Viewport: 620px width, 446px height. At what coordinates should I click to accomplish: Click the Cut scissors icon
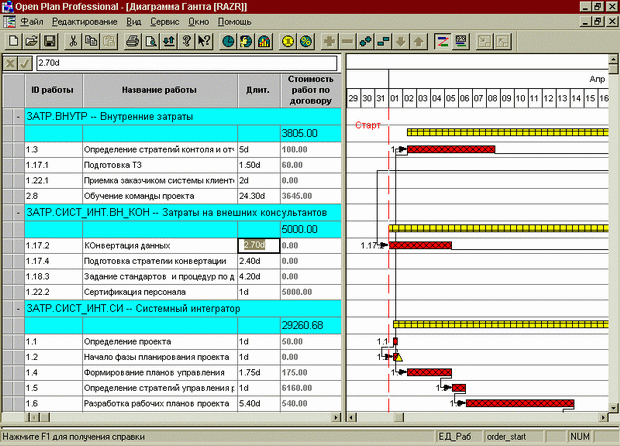click(73, 41)
